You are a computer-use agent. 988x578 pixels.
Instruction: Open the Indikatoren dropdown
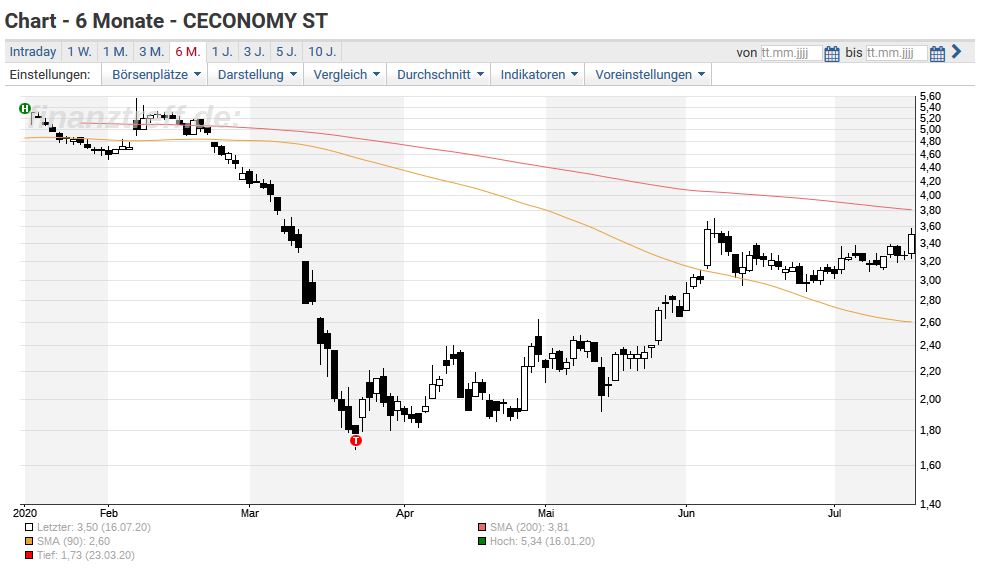(539, 74)
